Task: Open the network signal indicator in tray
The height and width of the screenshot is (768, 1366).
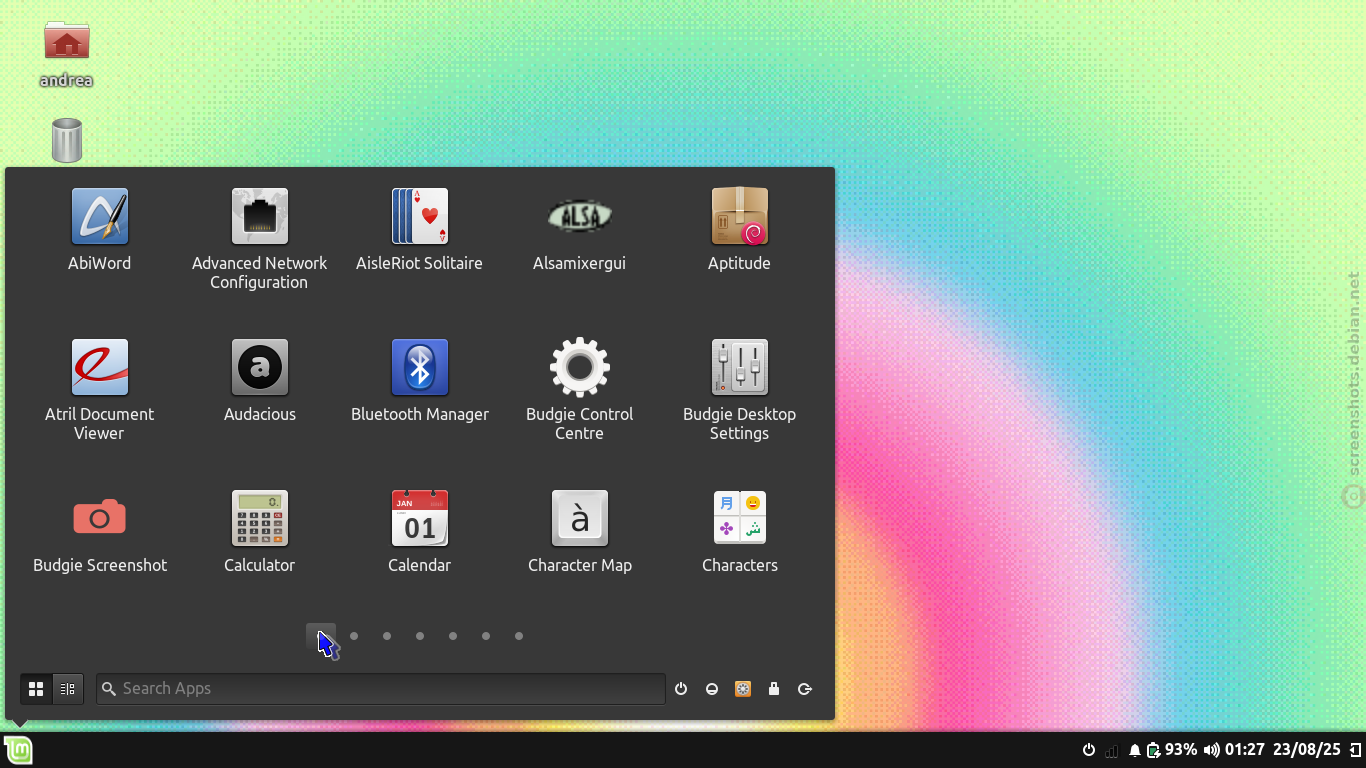Action: pyautogui.click(x=1112, y=750)
